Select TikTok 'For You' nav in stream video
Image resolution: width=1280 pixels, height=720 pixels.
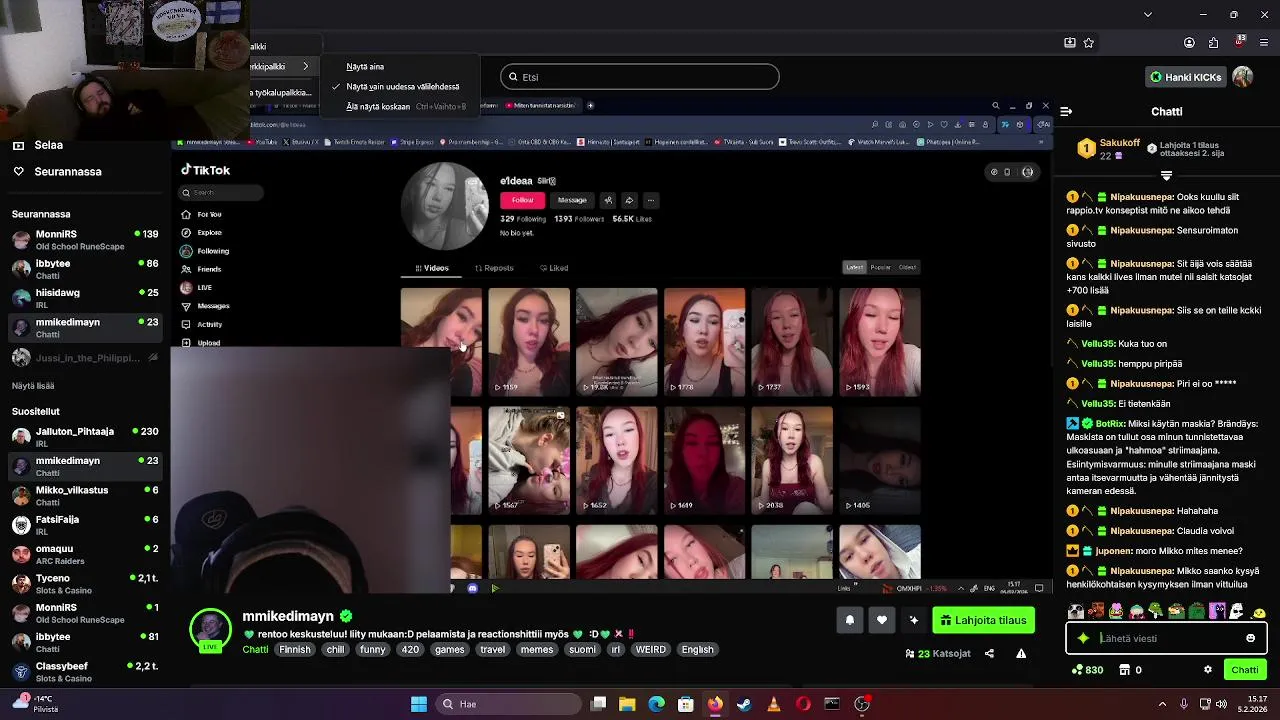tap(209, 214)
